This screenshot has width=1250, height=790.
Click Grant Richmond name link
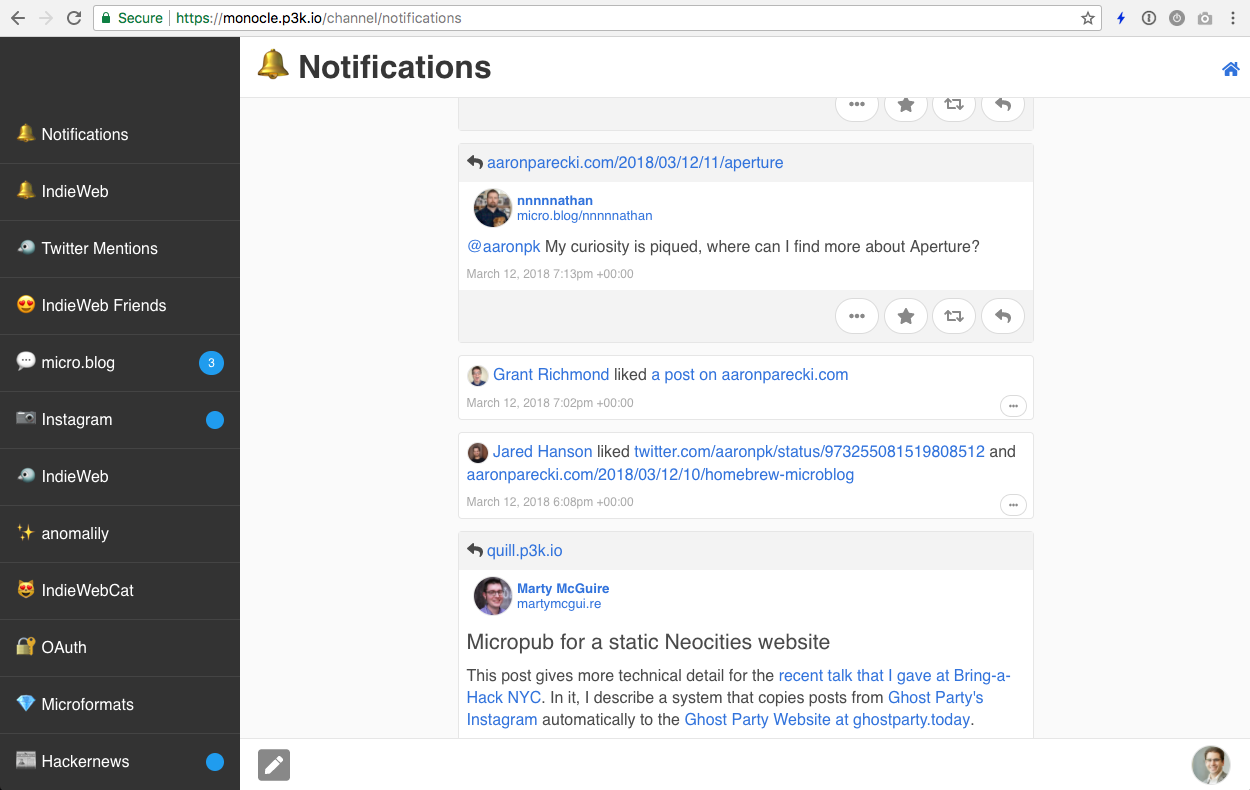pyautogui.click(x=551, y=374)
